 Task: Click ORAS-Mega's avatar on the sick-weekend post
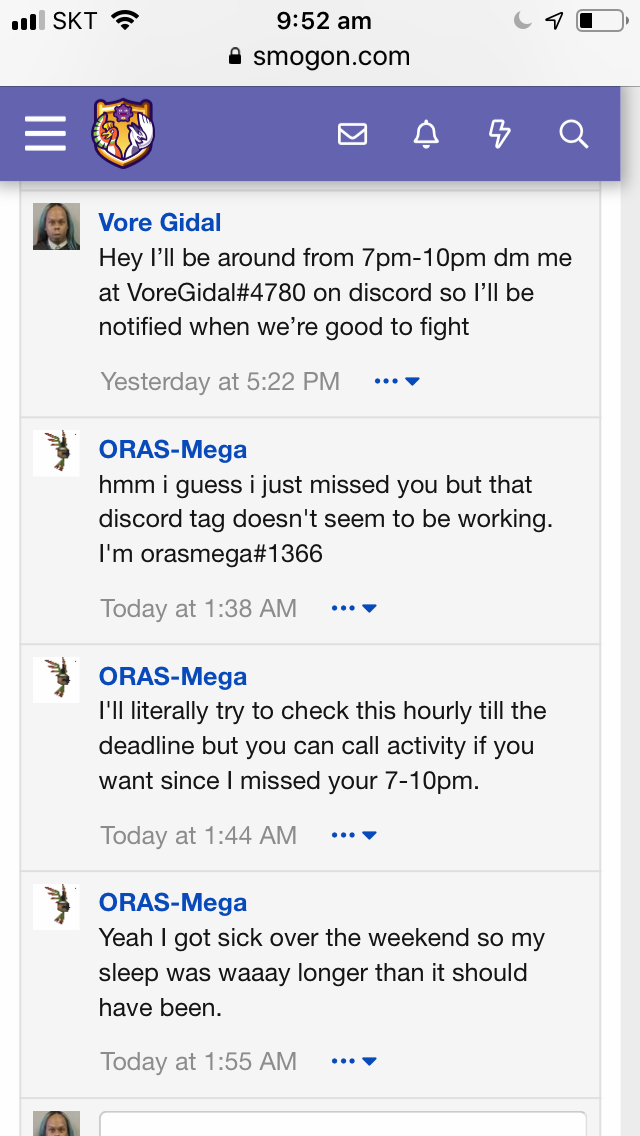[x=57, y=906]
